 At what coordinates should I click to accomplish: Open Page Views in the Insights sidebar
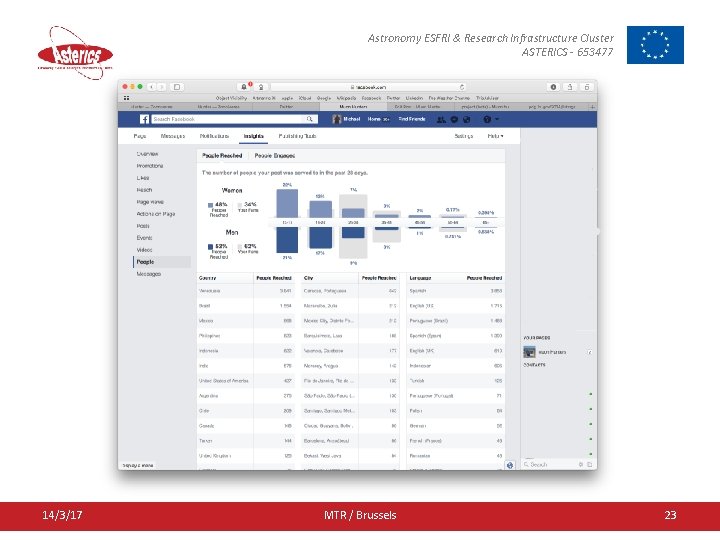150,202
